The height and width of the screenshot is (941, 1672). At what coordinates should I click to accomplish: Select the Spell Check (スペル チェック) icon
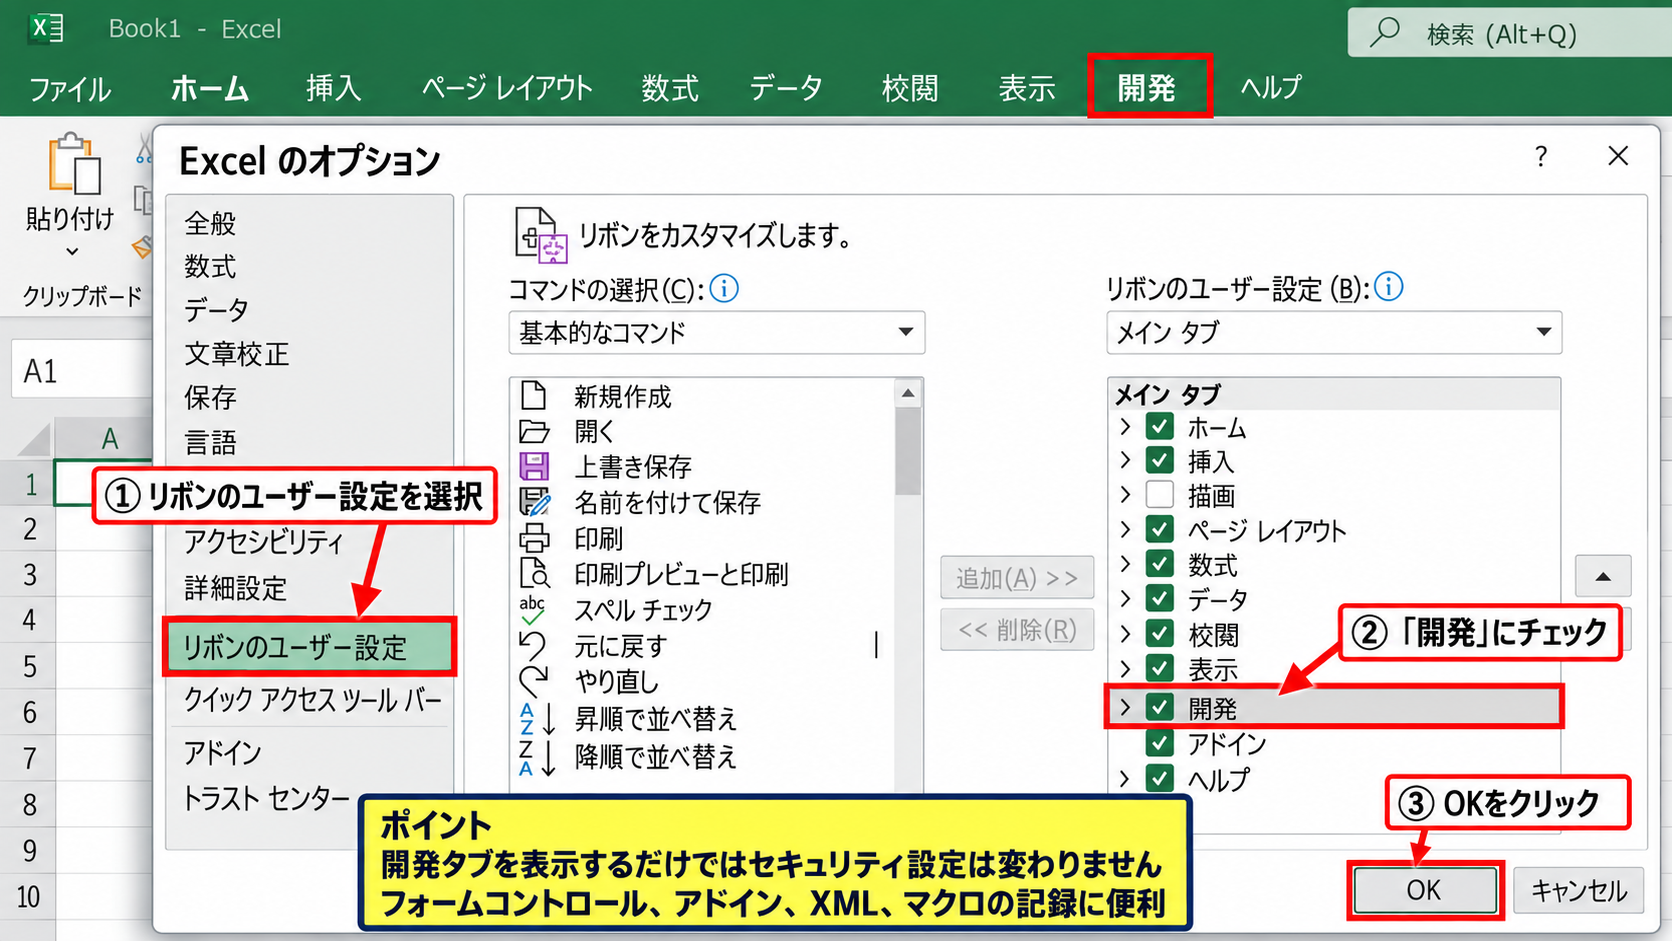click(x=533, y=610)
